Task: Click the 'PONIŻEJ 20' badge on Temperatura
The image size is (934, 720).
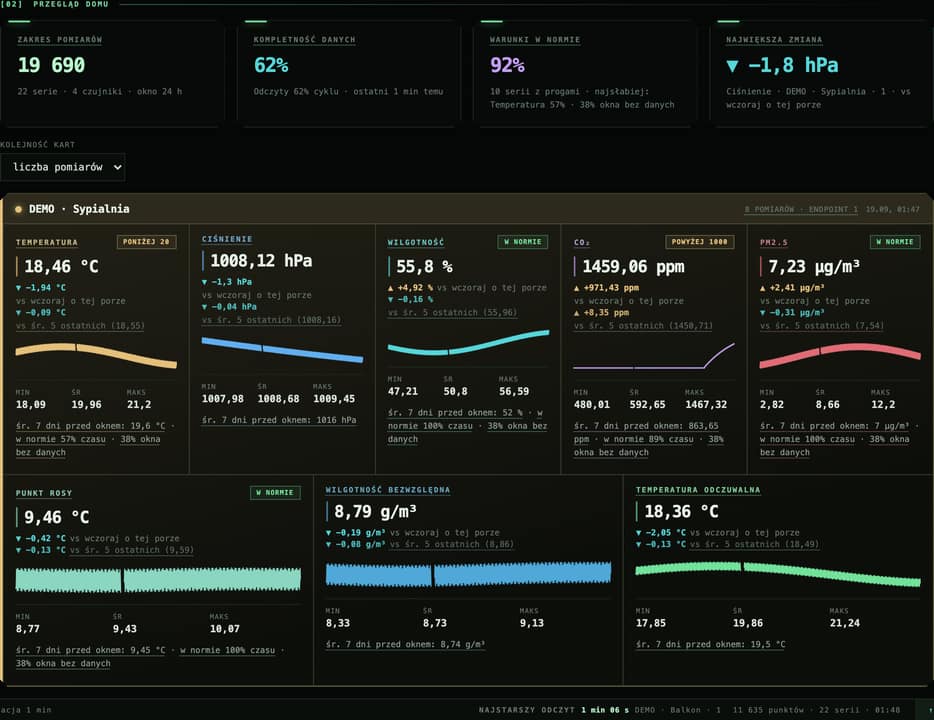Action: pos(146,242)
